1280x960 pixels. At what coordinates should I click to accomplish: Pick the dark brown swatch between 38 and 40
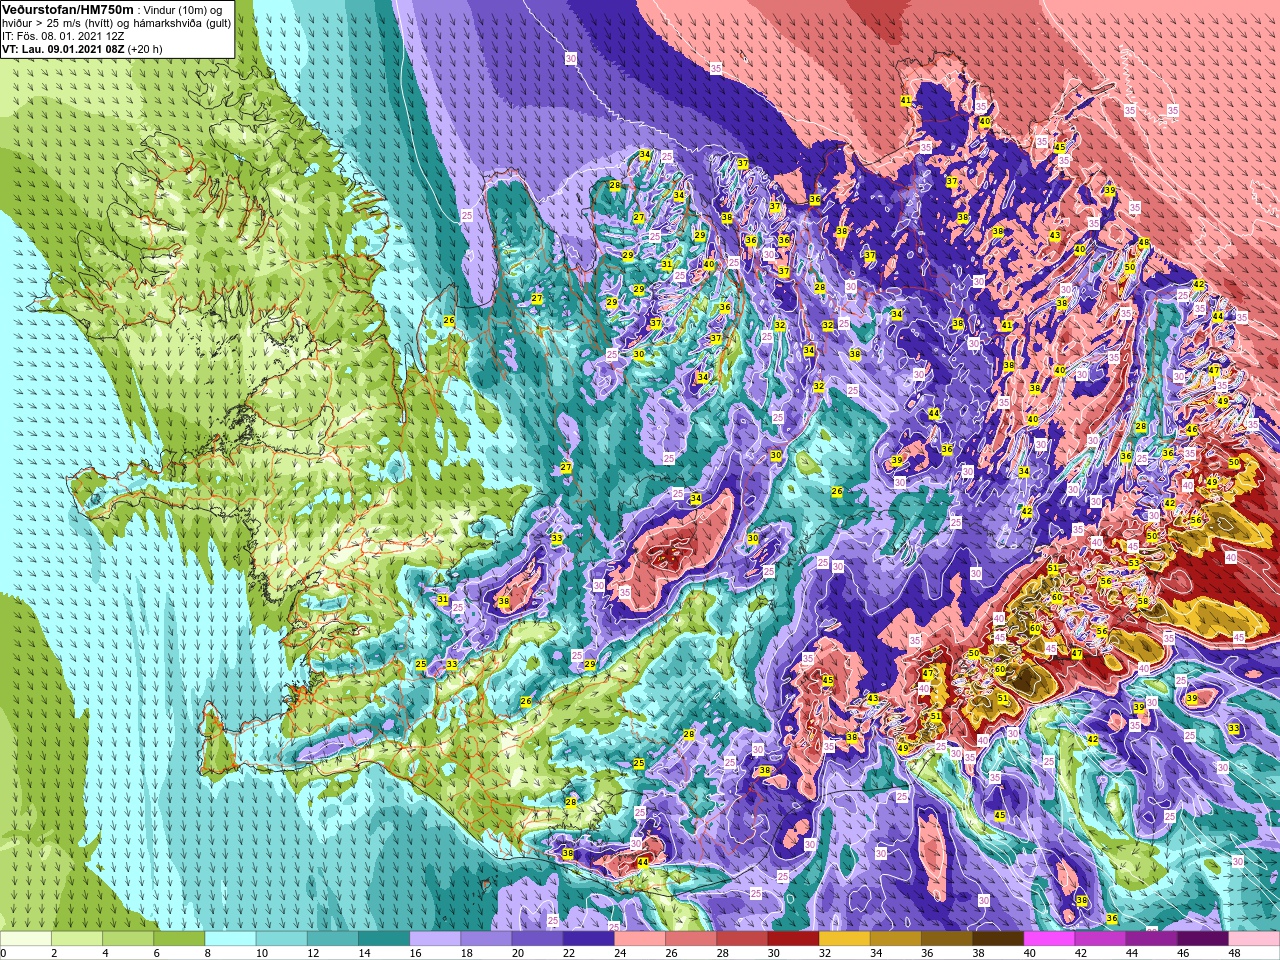[996, 938]
